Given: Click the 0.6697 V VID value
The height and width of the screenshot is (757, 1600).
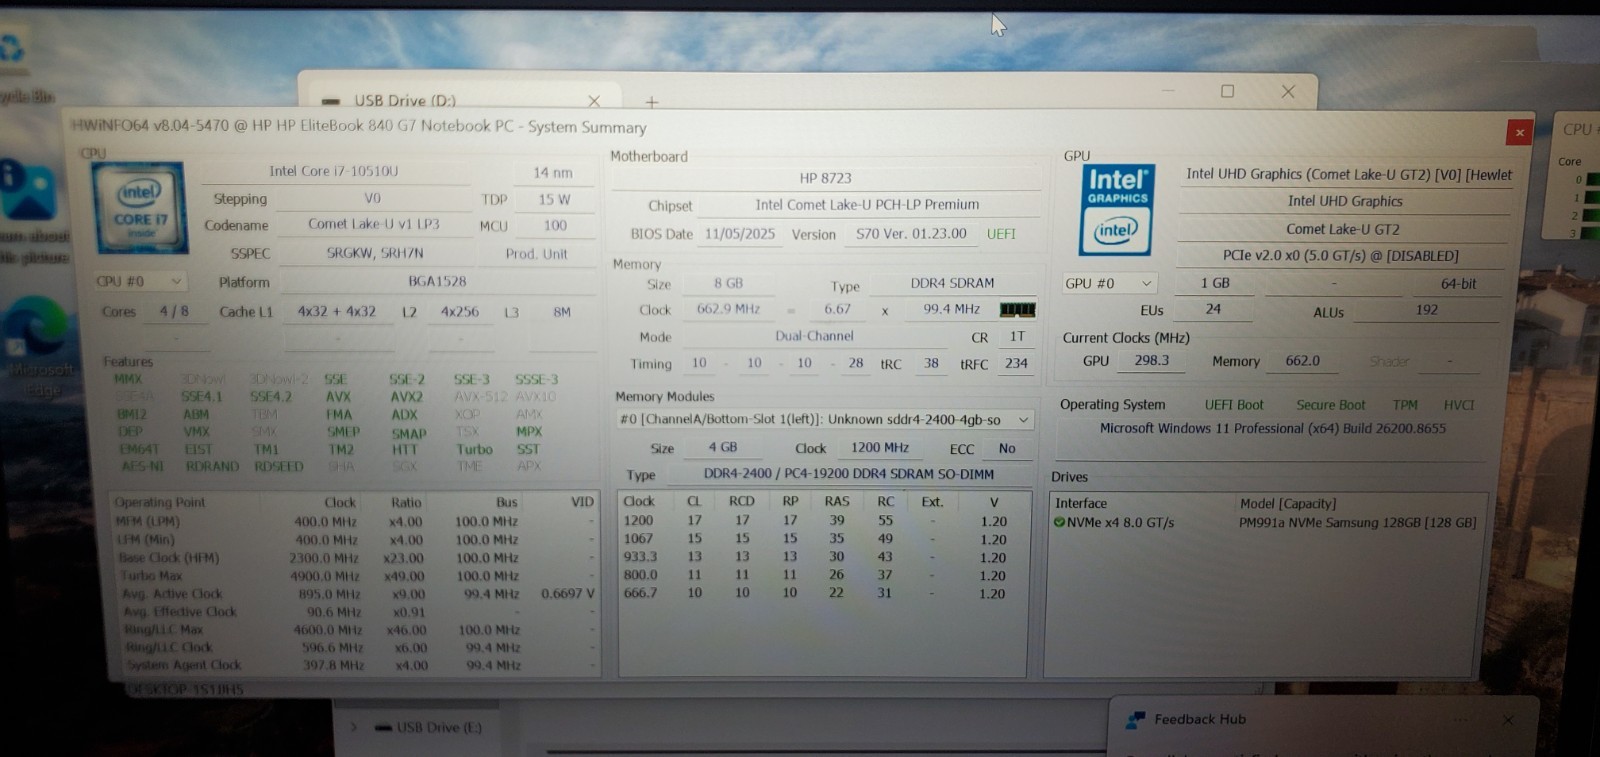Looking at the screenshot, I should 568,594.
